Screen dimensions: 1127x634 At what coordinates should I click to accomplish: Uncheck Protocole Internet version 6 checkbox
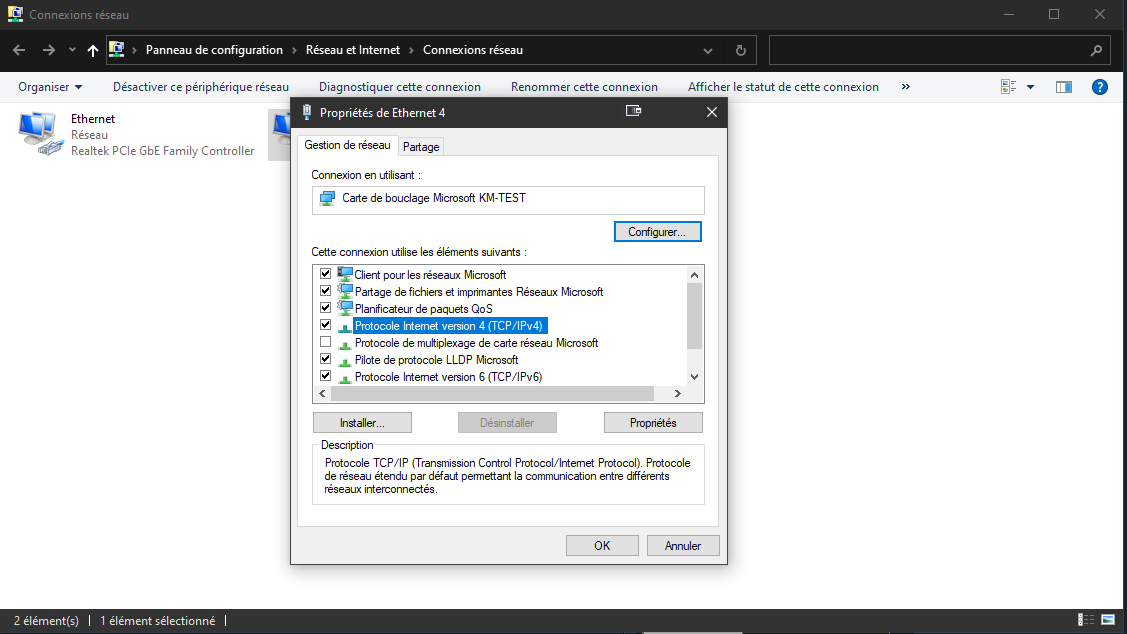click(326, 376)
